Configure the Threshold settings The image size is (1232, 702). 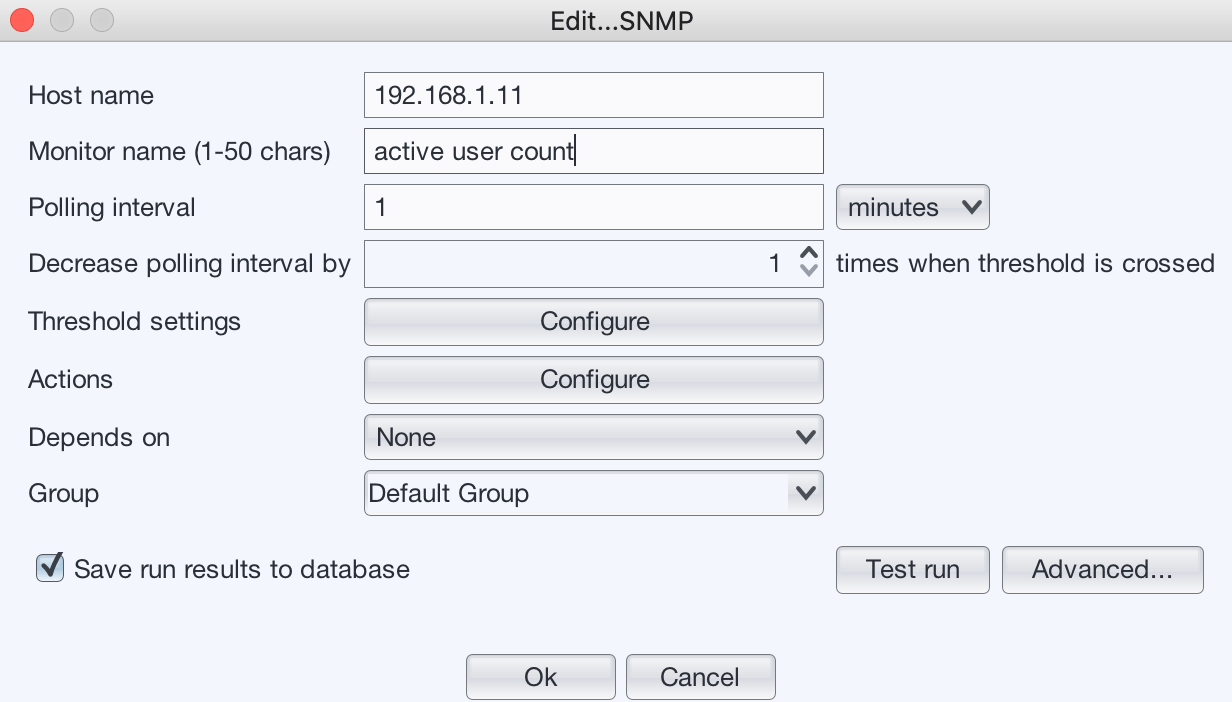click(594, 321)
